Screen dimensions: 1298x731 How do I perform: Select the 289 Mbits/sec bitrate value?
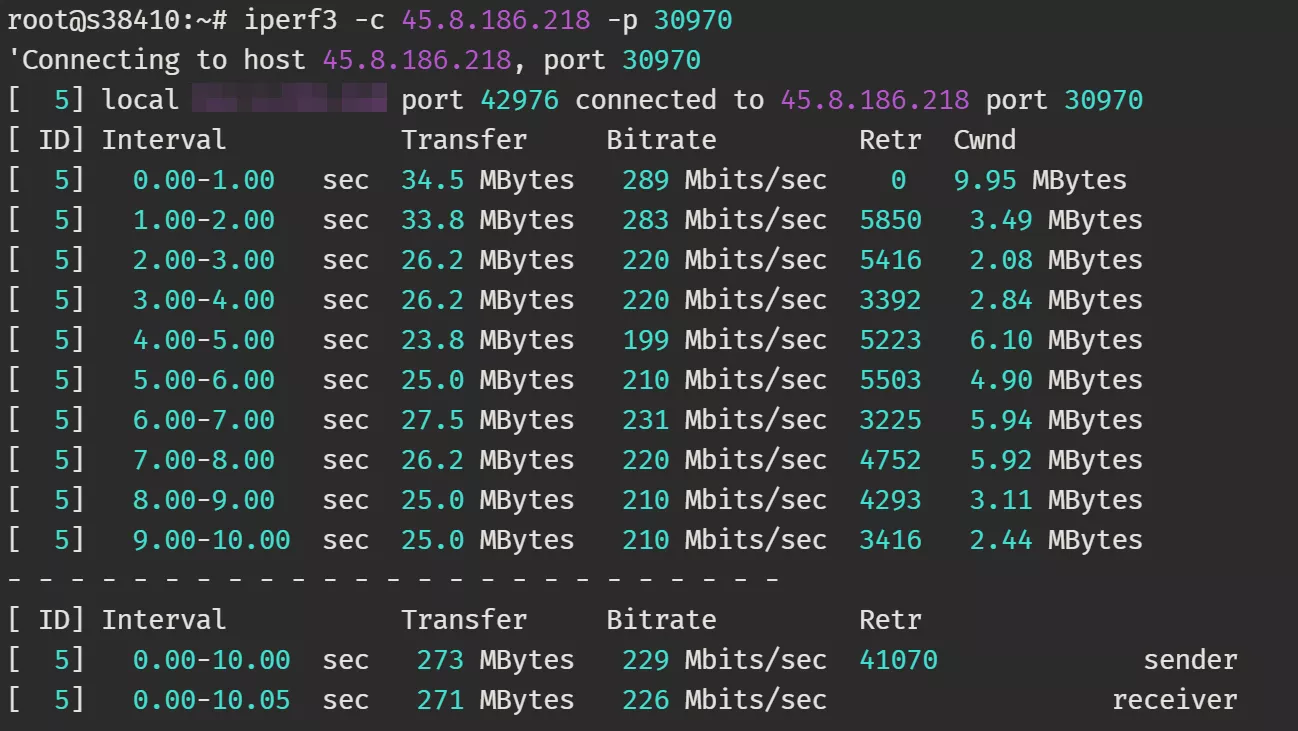click(x=724, y=180)
